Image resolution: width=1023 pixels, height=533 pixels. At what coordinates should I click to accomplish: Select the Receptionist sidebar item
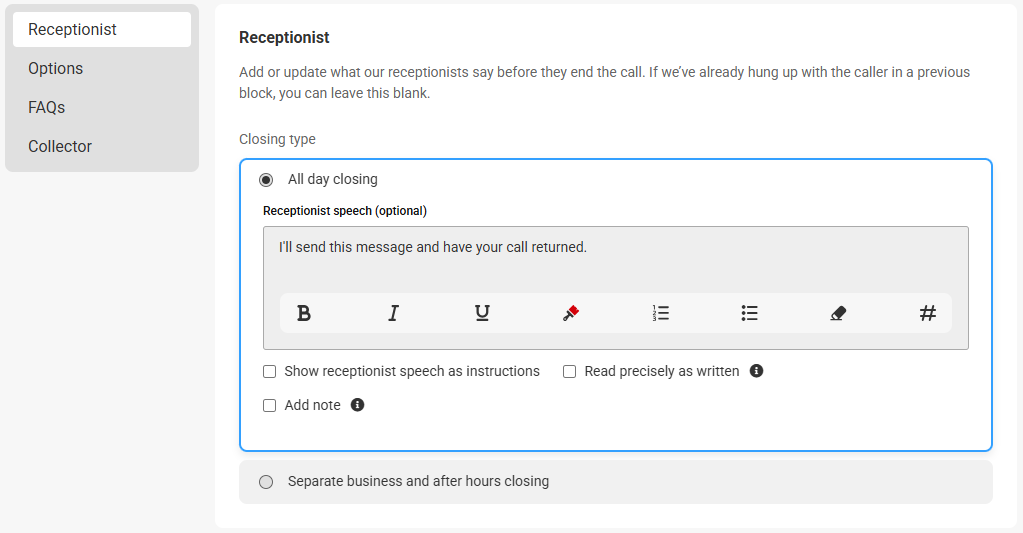(102, 29)
